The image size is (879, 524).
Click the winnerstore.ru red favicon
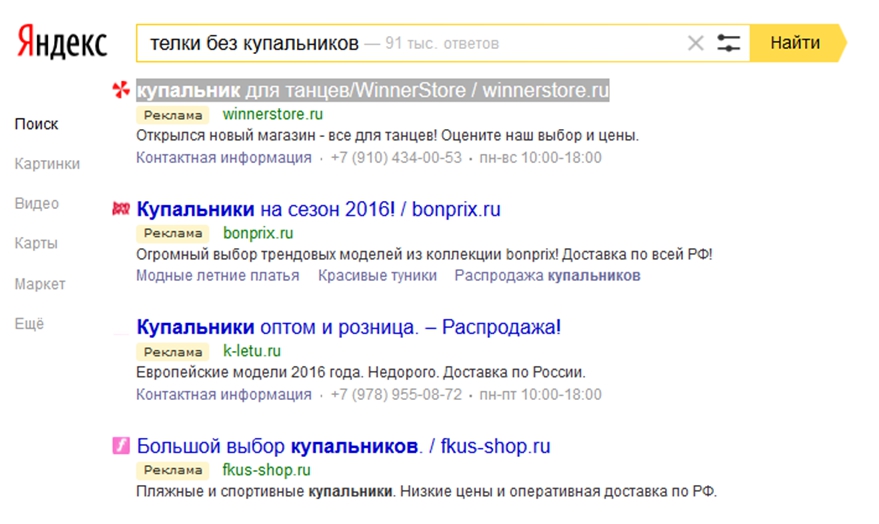121,90
